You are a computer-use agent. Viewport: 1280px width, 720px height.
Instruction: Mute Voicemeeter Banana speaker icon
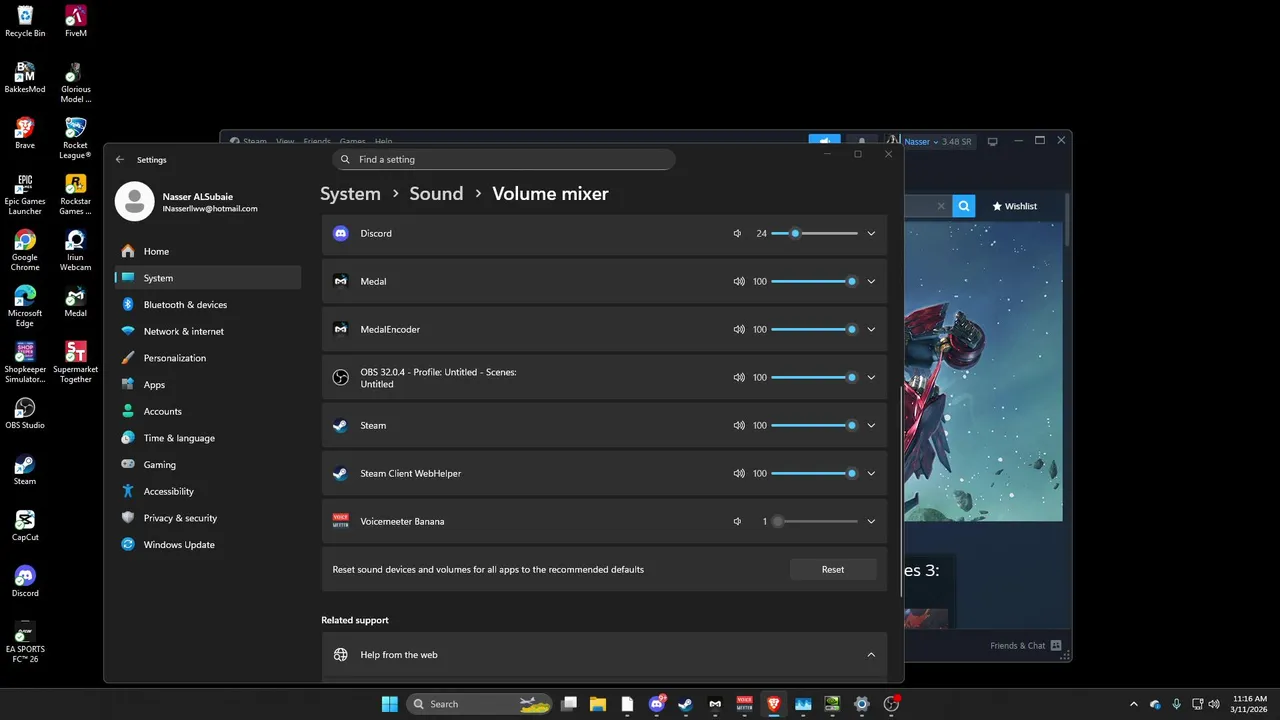click(737, 521)
